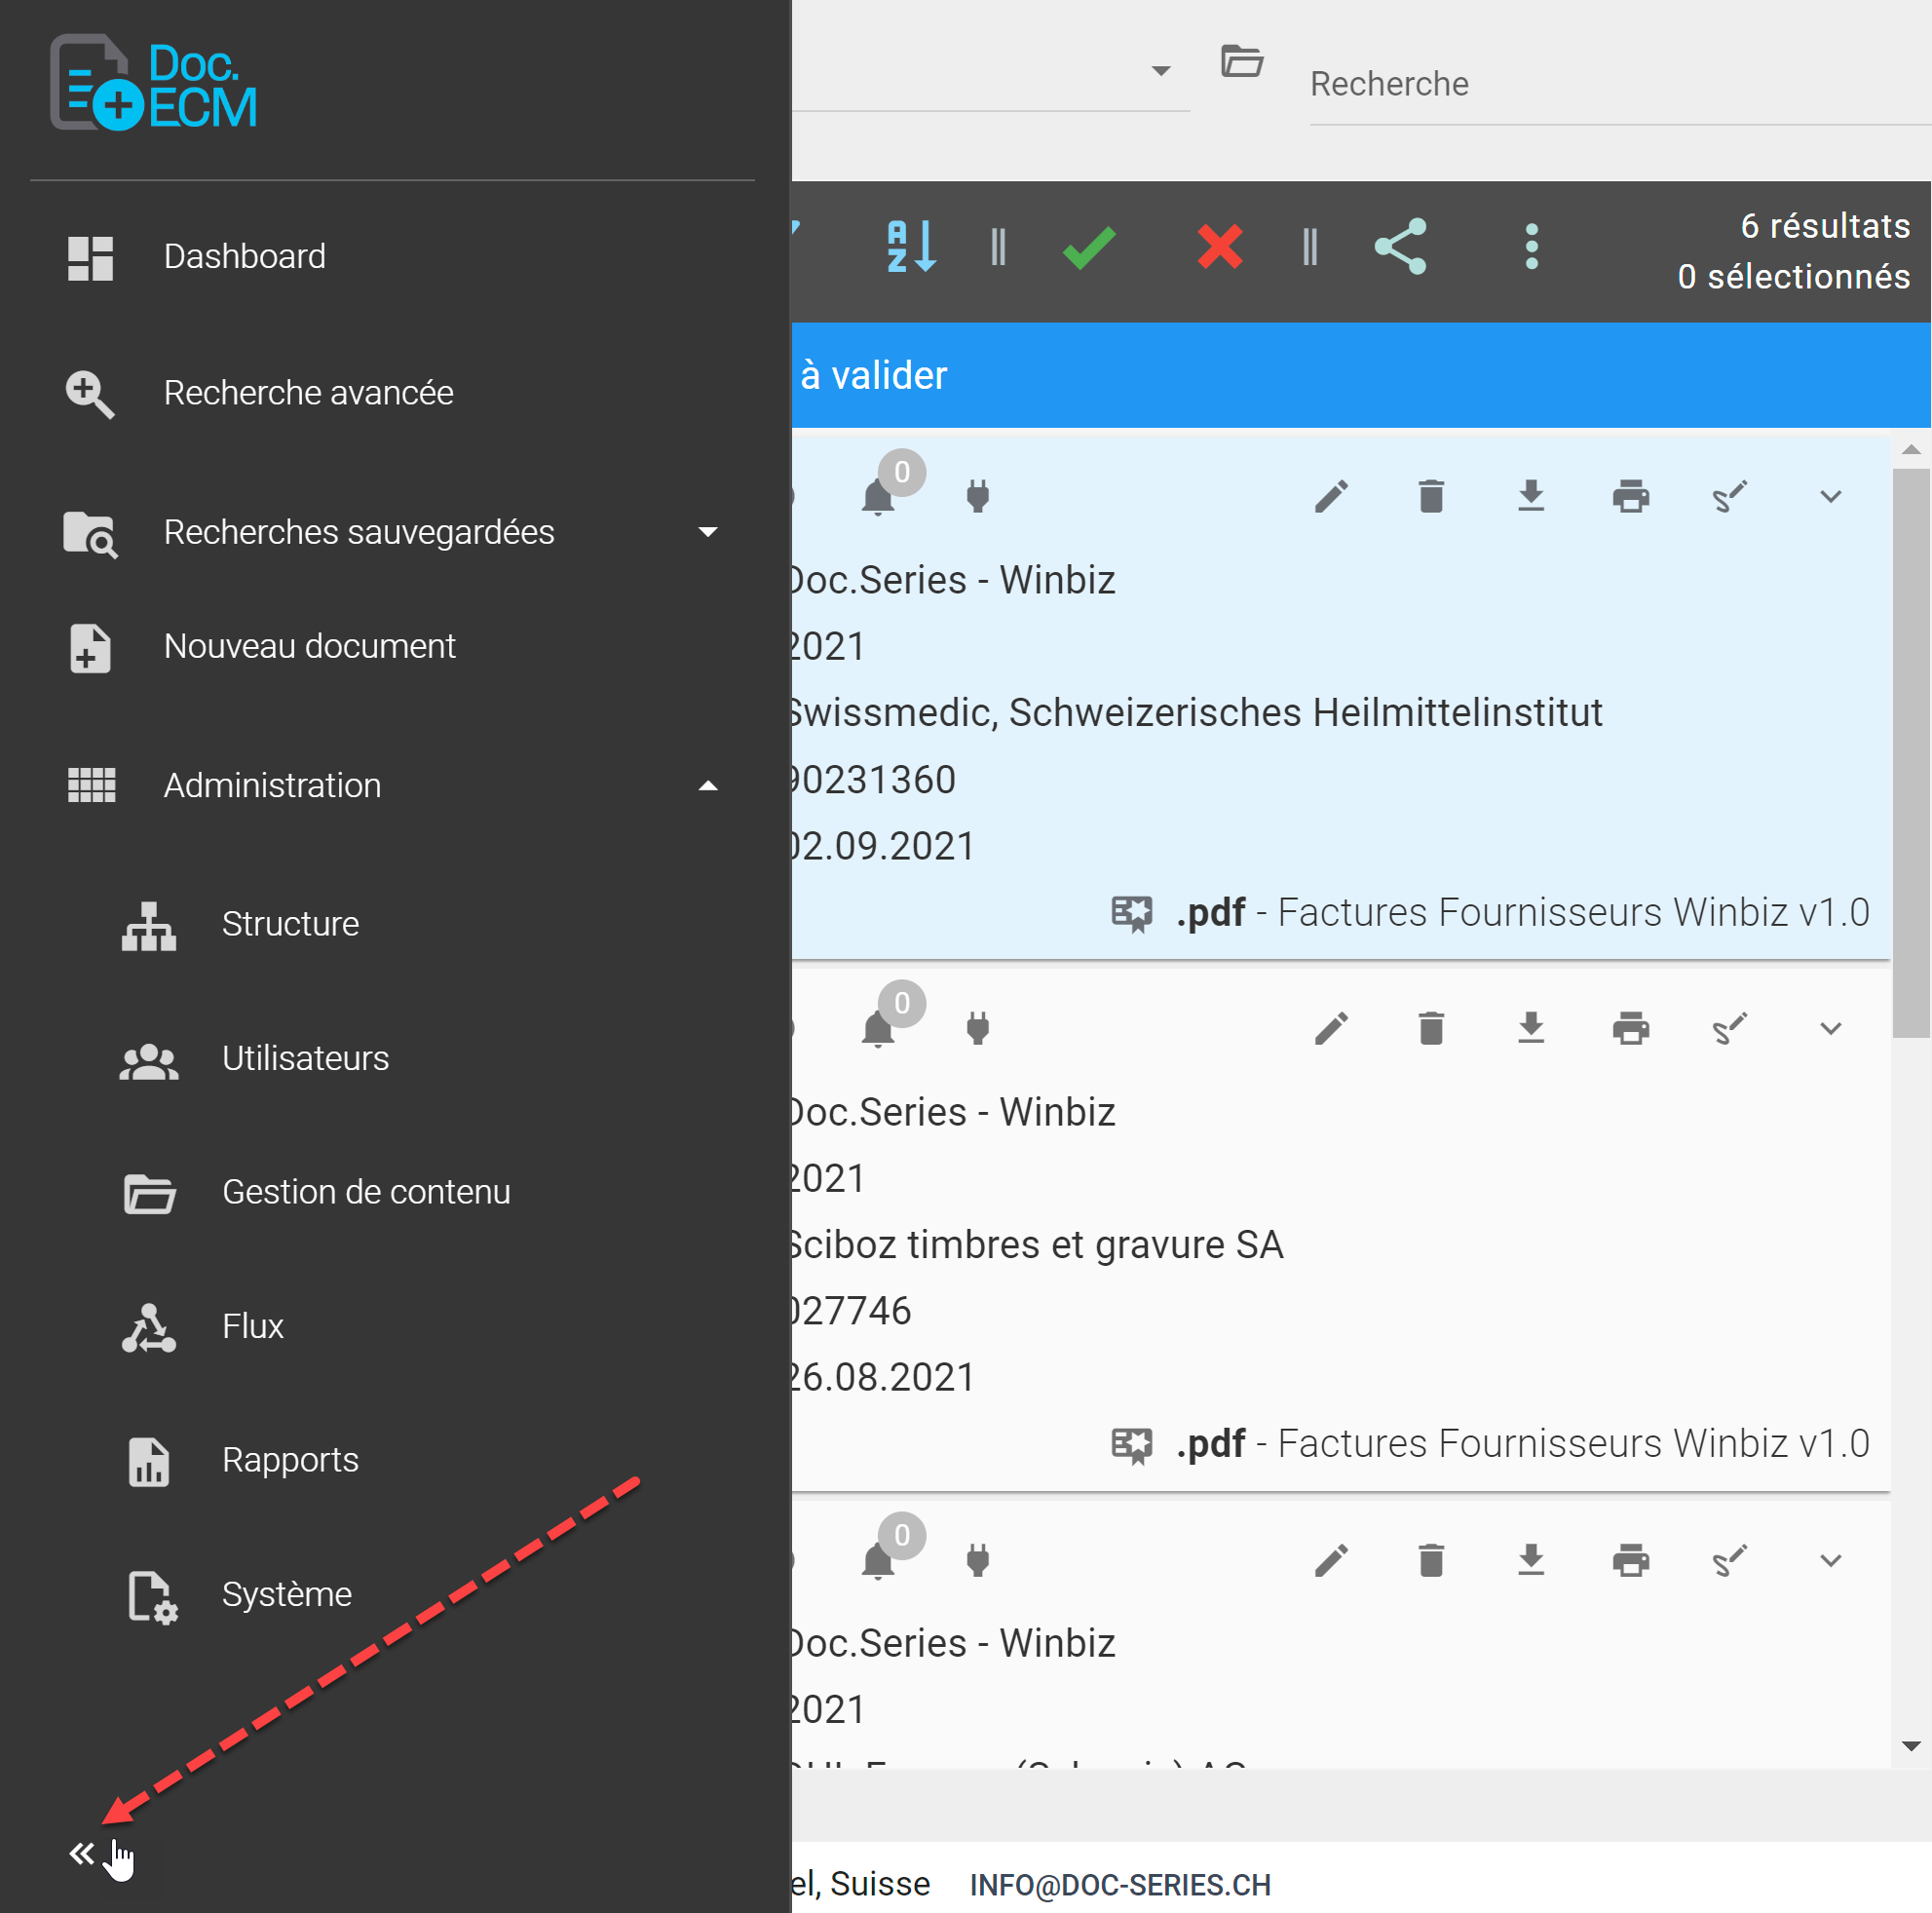Click notification bell on Swissmedic document
Screen dimensions: 1932x1913
click(878, 496)
